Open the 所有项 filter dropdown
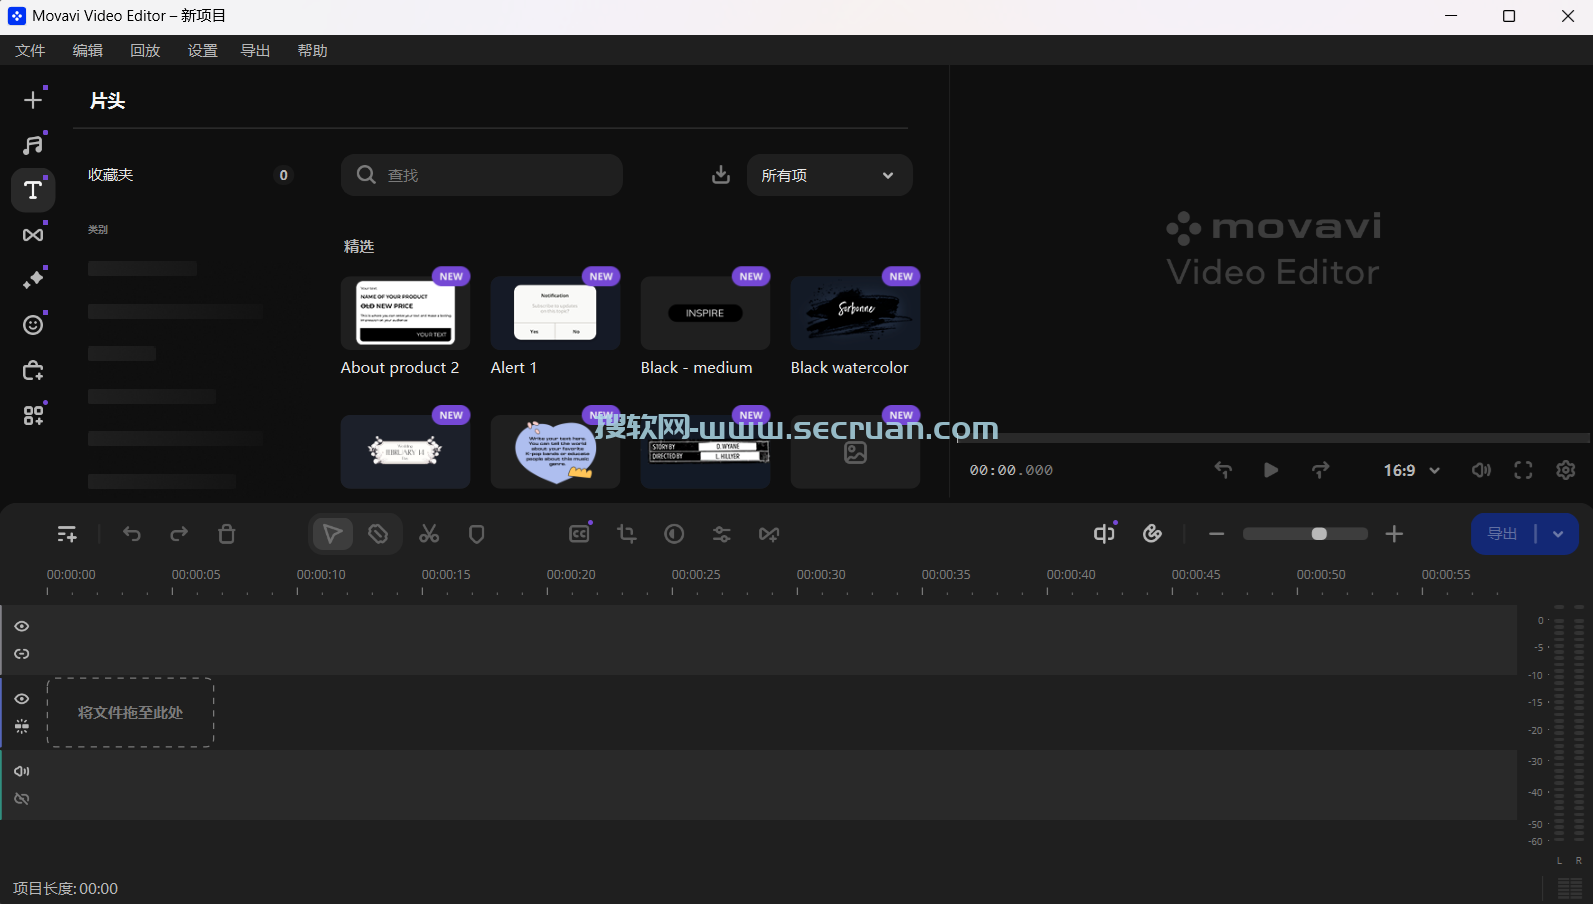 (829, 175)
